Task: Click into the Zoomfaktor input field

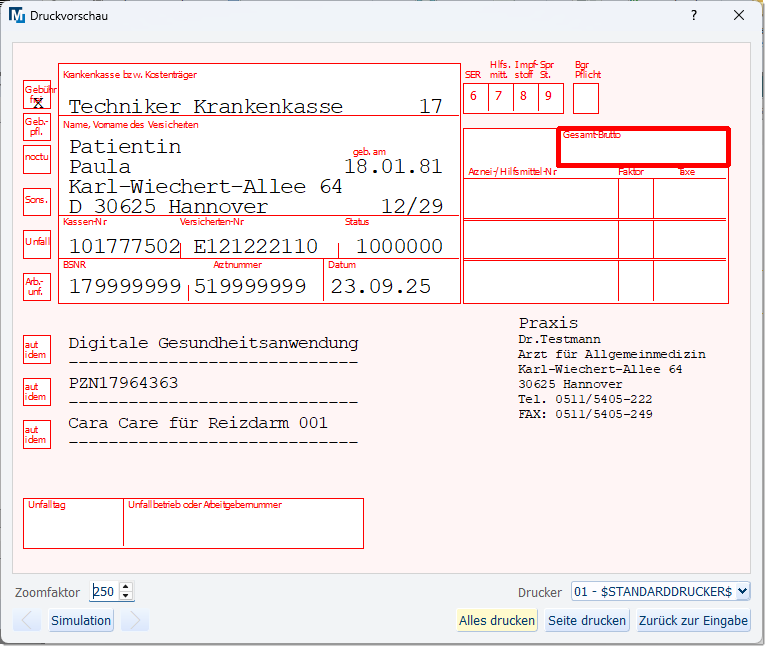Action: [x=104, y=591]
